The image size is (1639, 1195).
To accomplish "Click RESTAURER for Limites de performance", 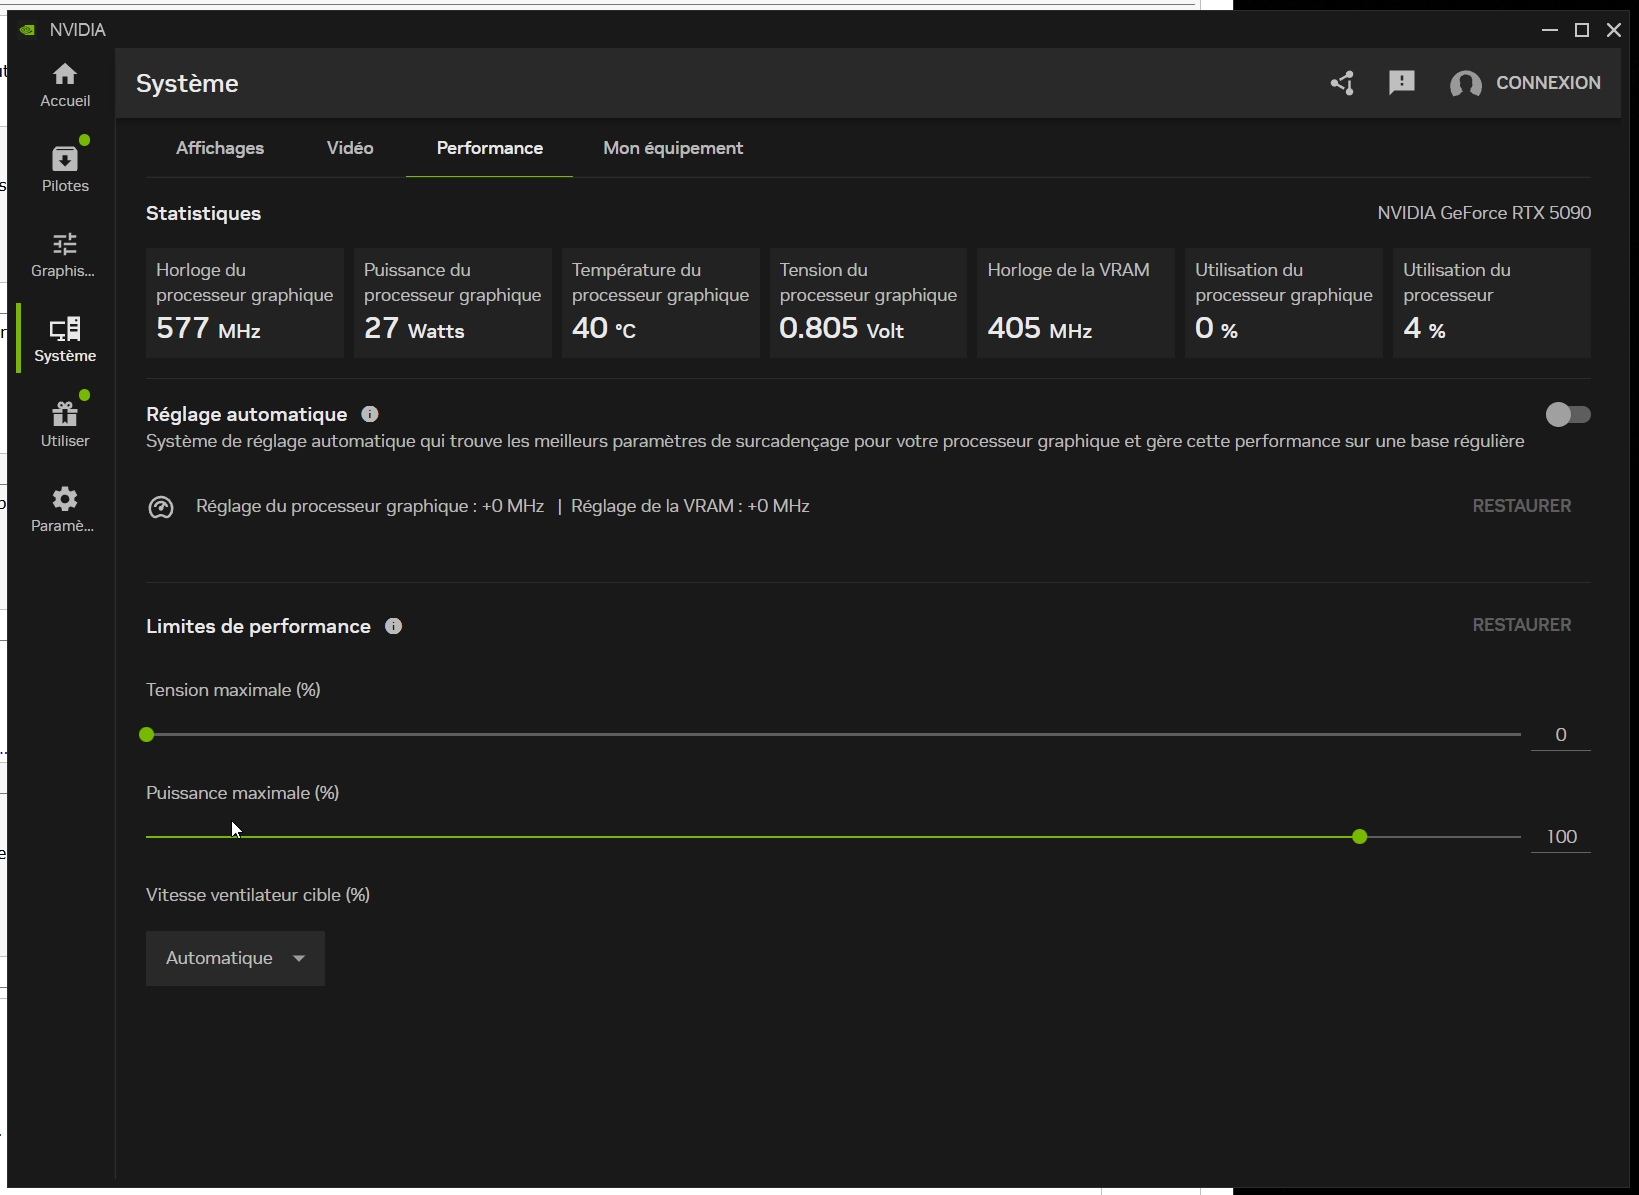I will (x=1521, y=625).
